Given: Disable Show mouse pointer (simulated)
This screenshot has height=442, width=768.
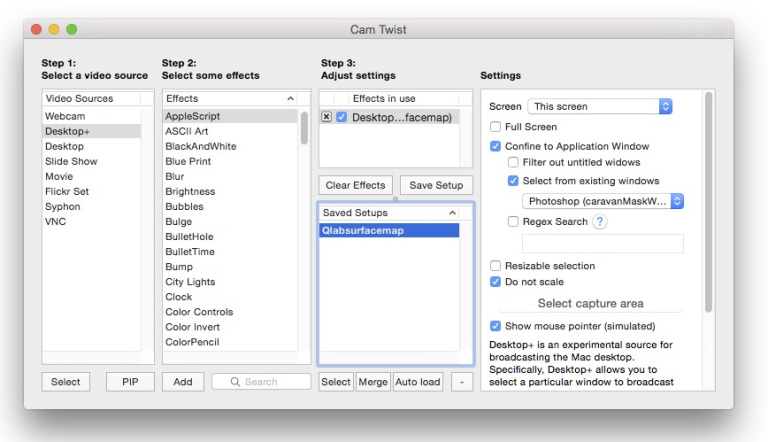Looking at the screenshot, I should click(x=495, y=326).
